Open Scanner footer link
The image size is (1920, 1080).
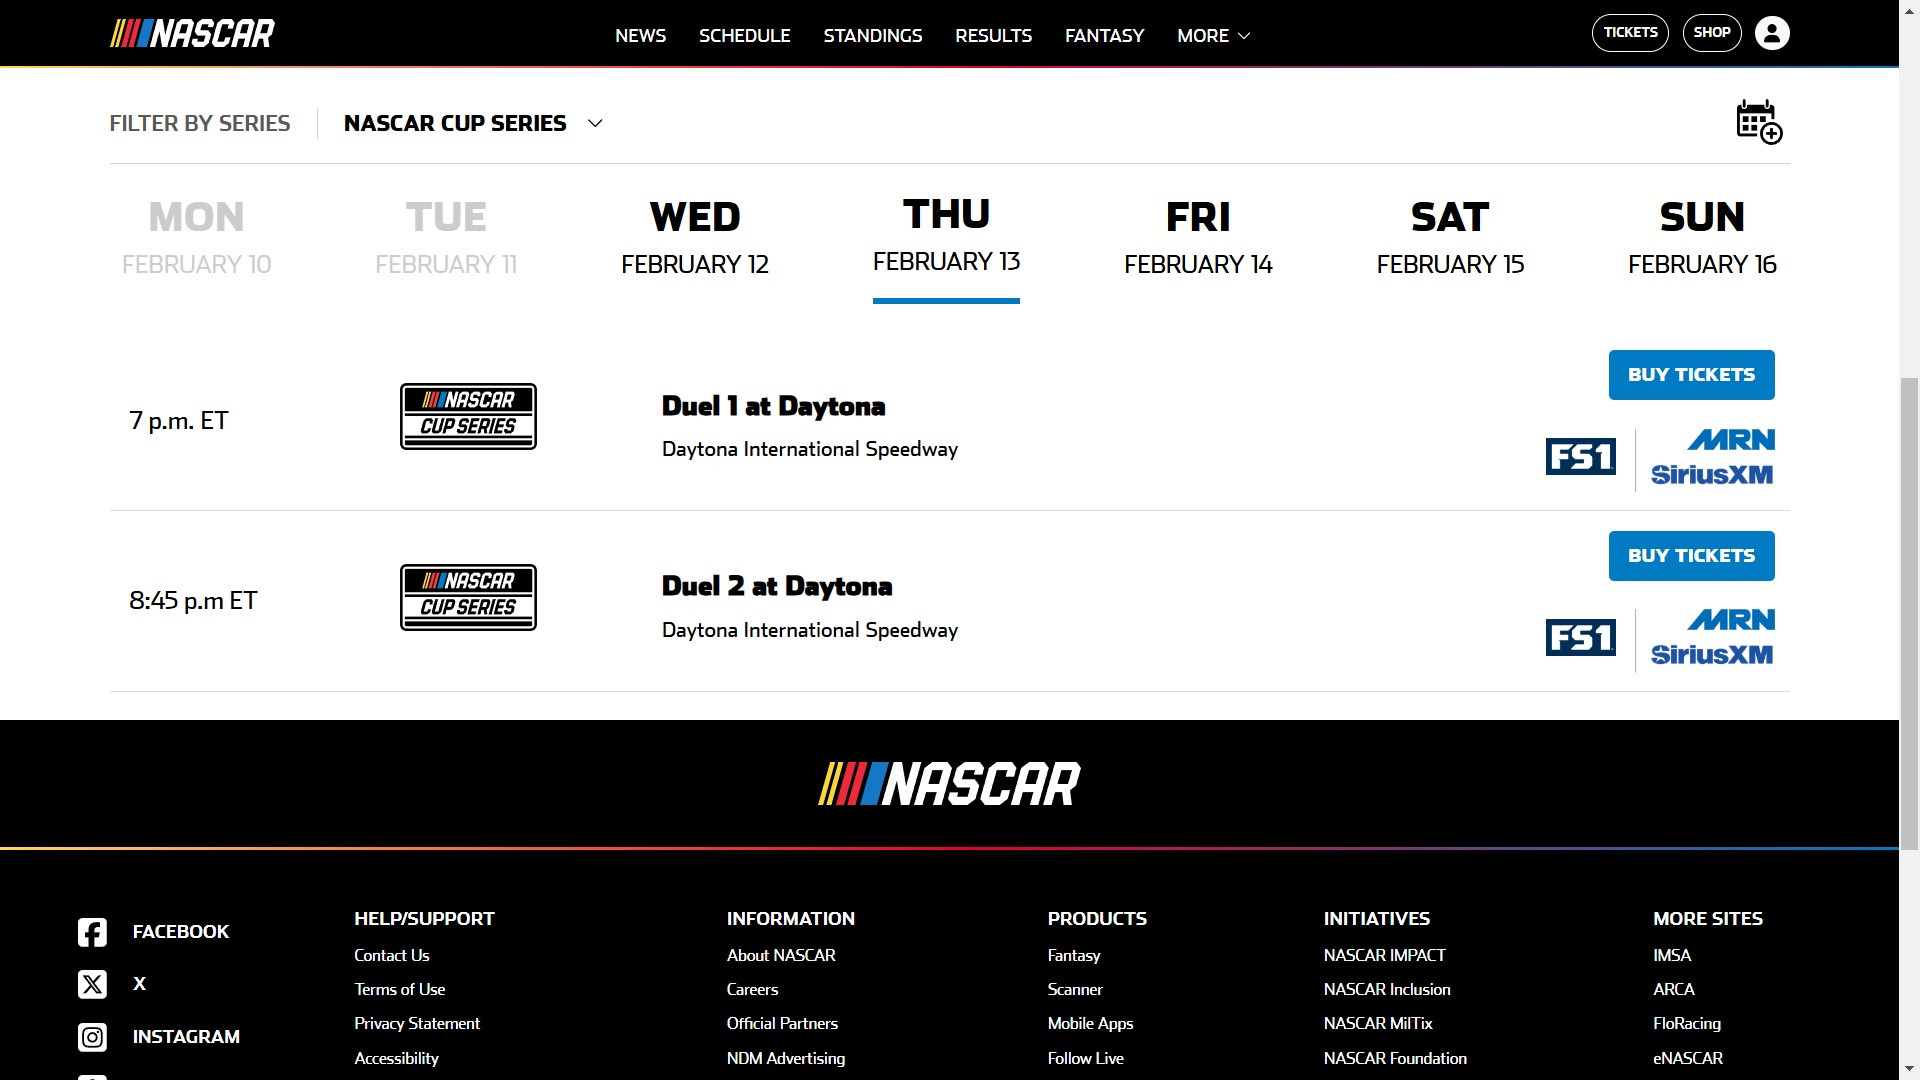pyautogui.click(x=1075, y=989)
